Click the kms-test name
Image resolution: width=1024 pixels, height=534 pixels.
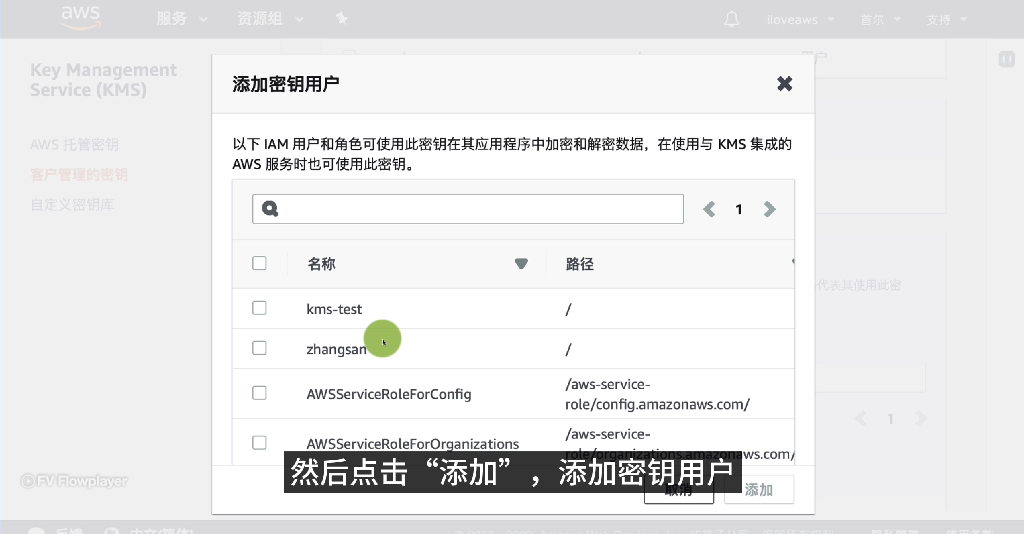(x=334, y=309)
